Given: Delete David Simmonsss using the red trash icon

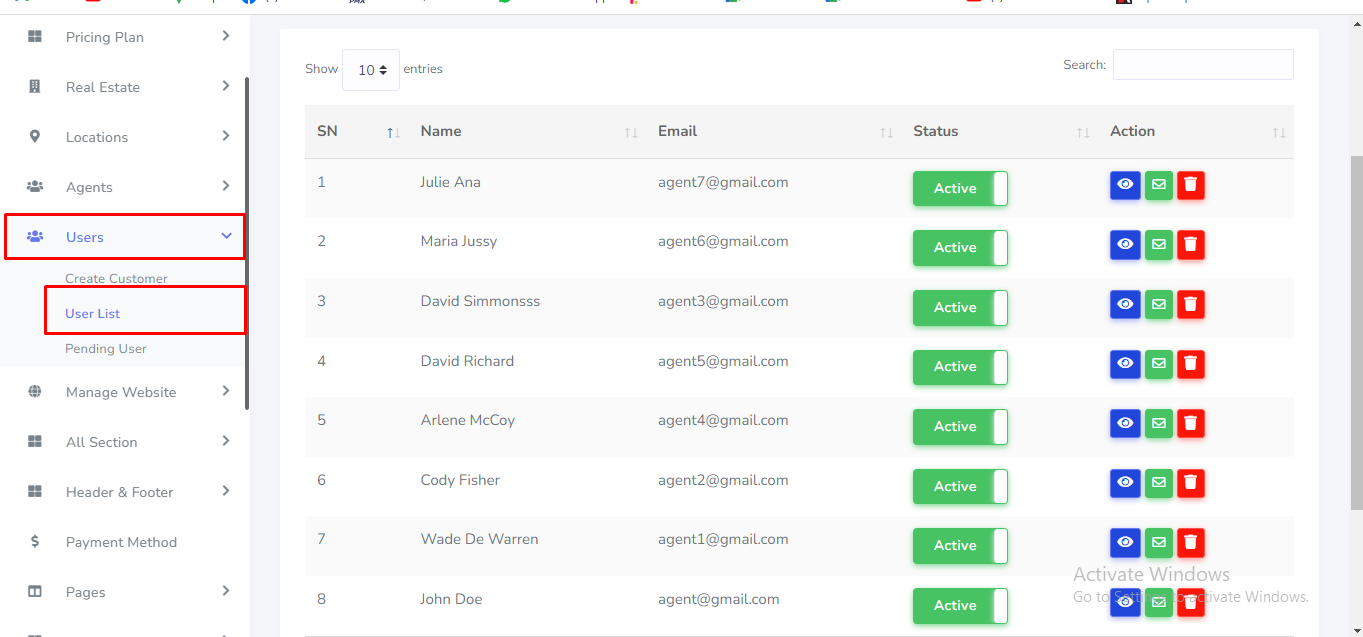Looking at the screenshot, I should [1190, 304].
